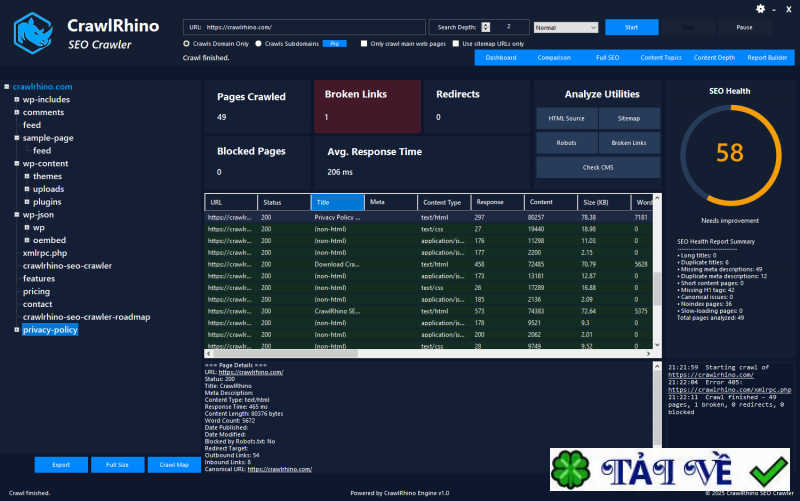
Task: Click the Broken Links red tile
Action: (x=366, y=106)
